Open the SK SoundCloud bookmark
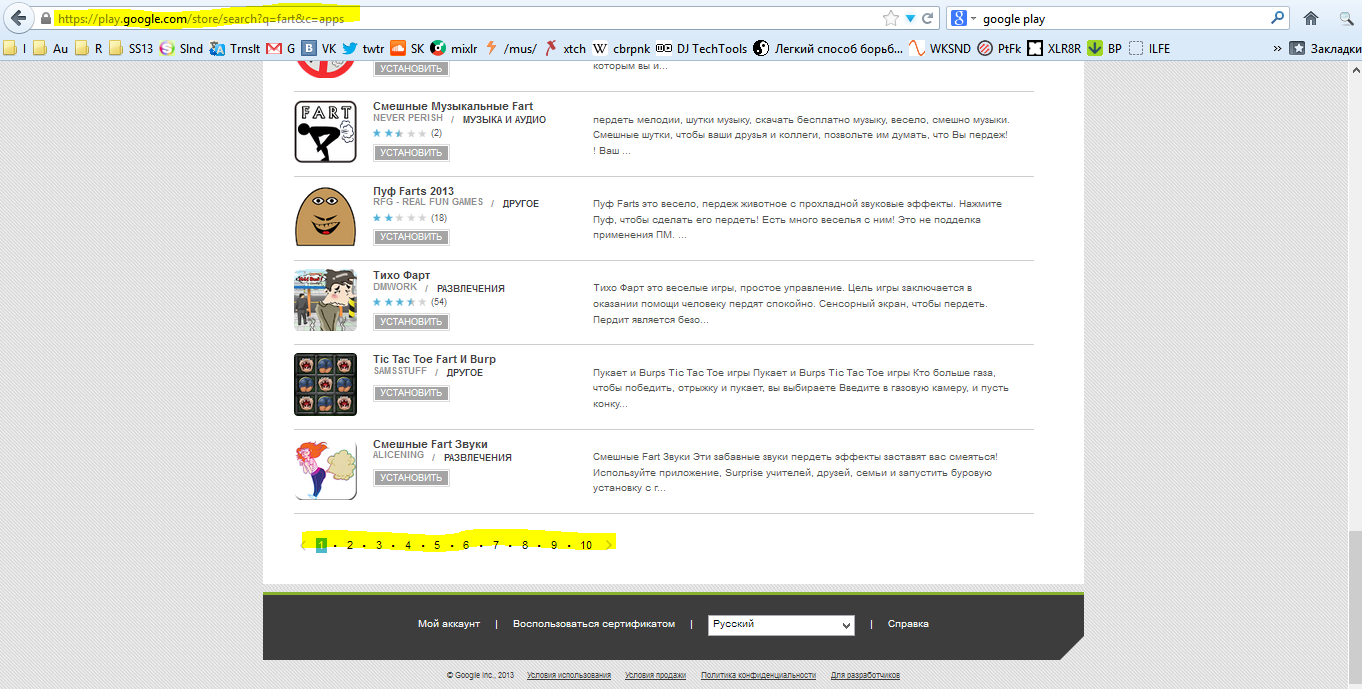Image resolution: width=1362 pixels, height=689 pixels. 407,48
